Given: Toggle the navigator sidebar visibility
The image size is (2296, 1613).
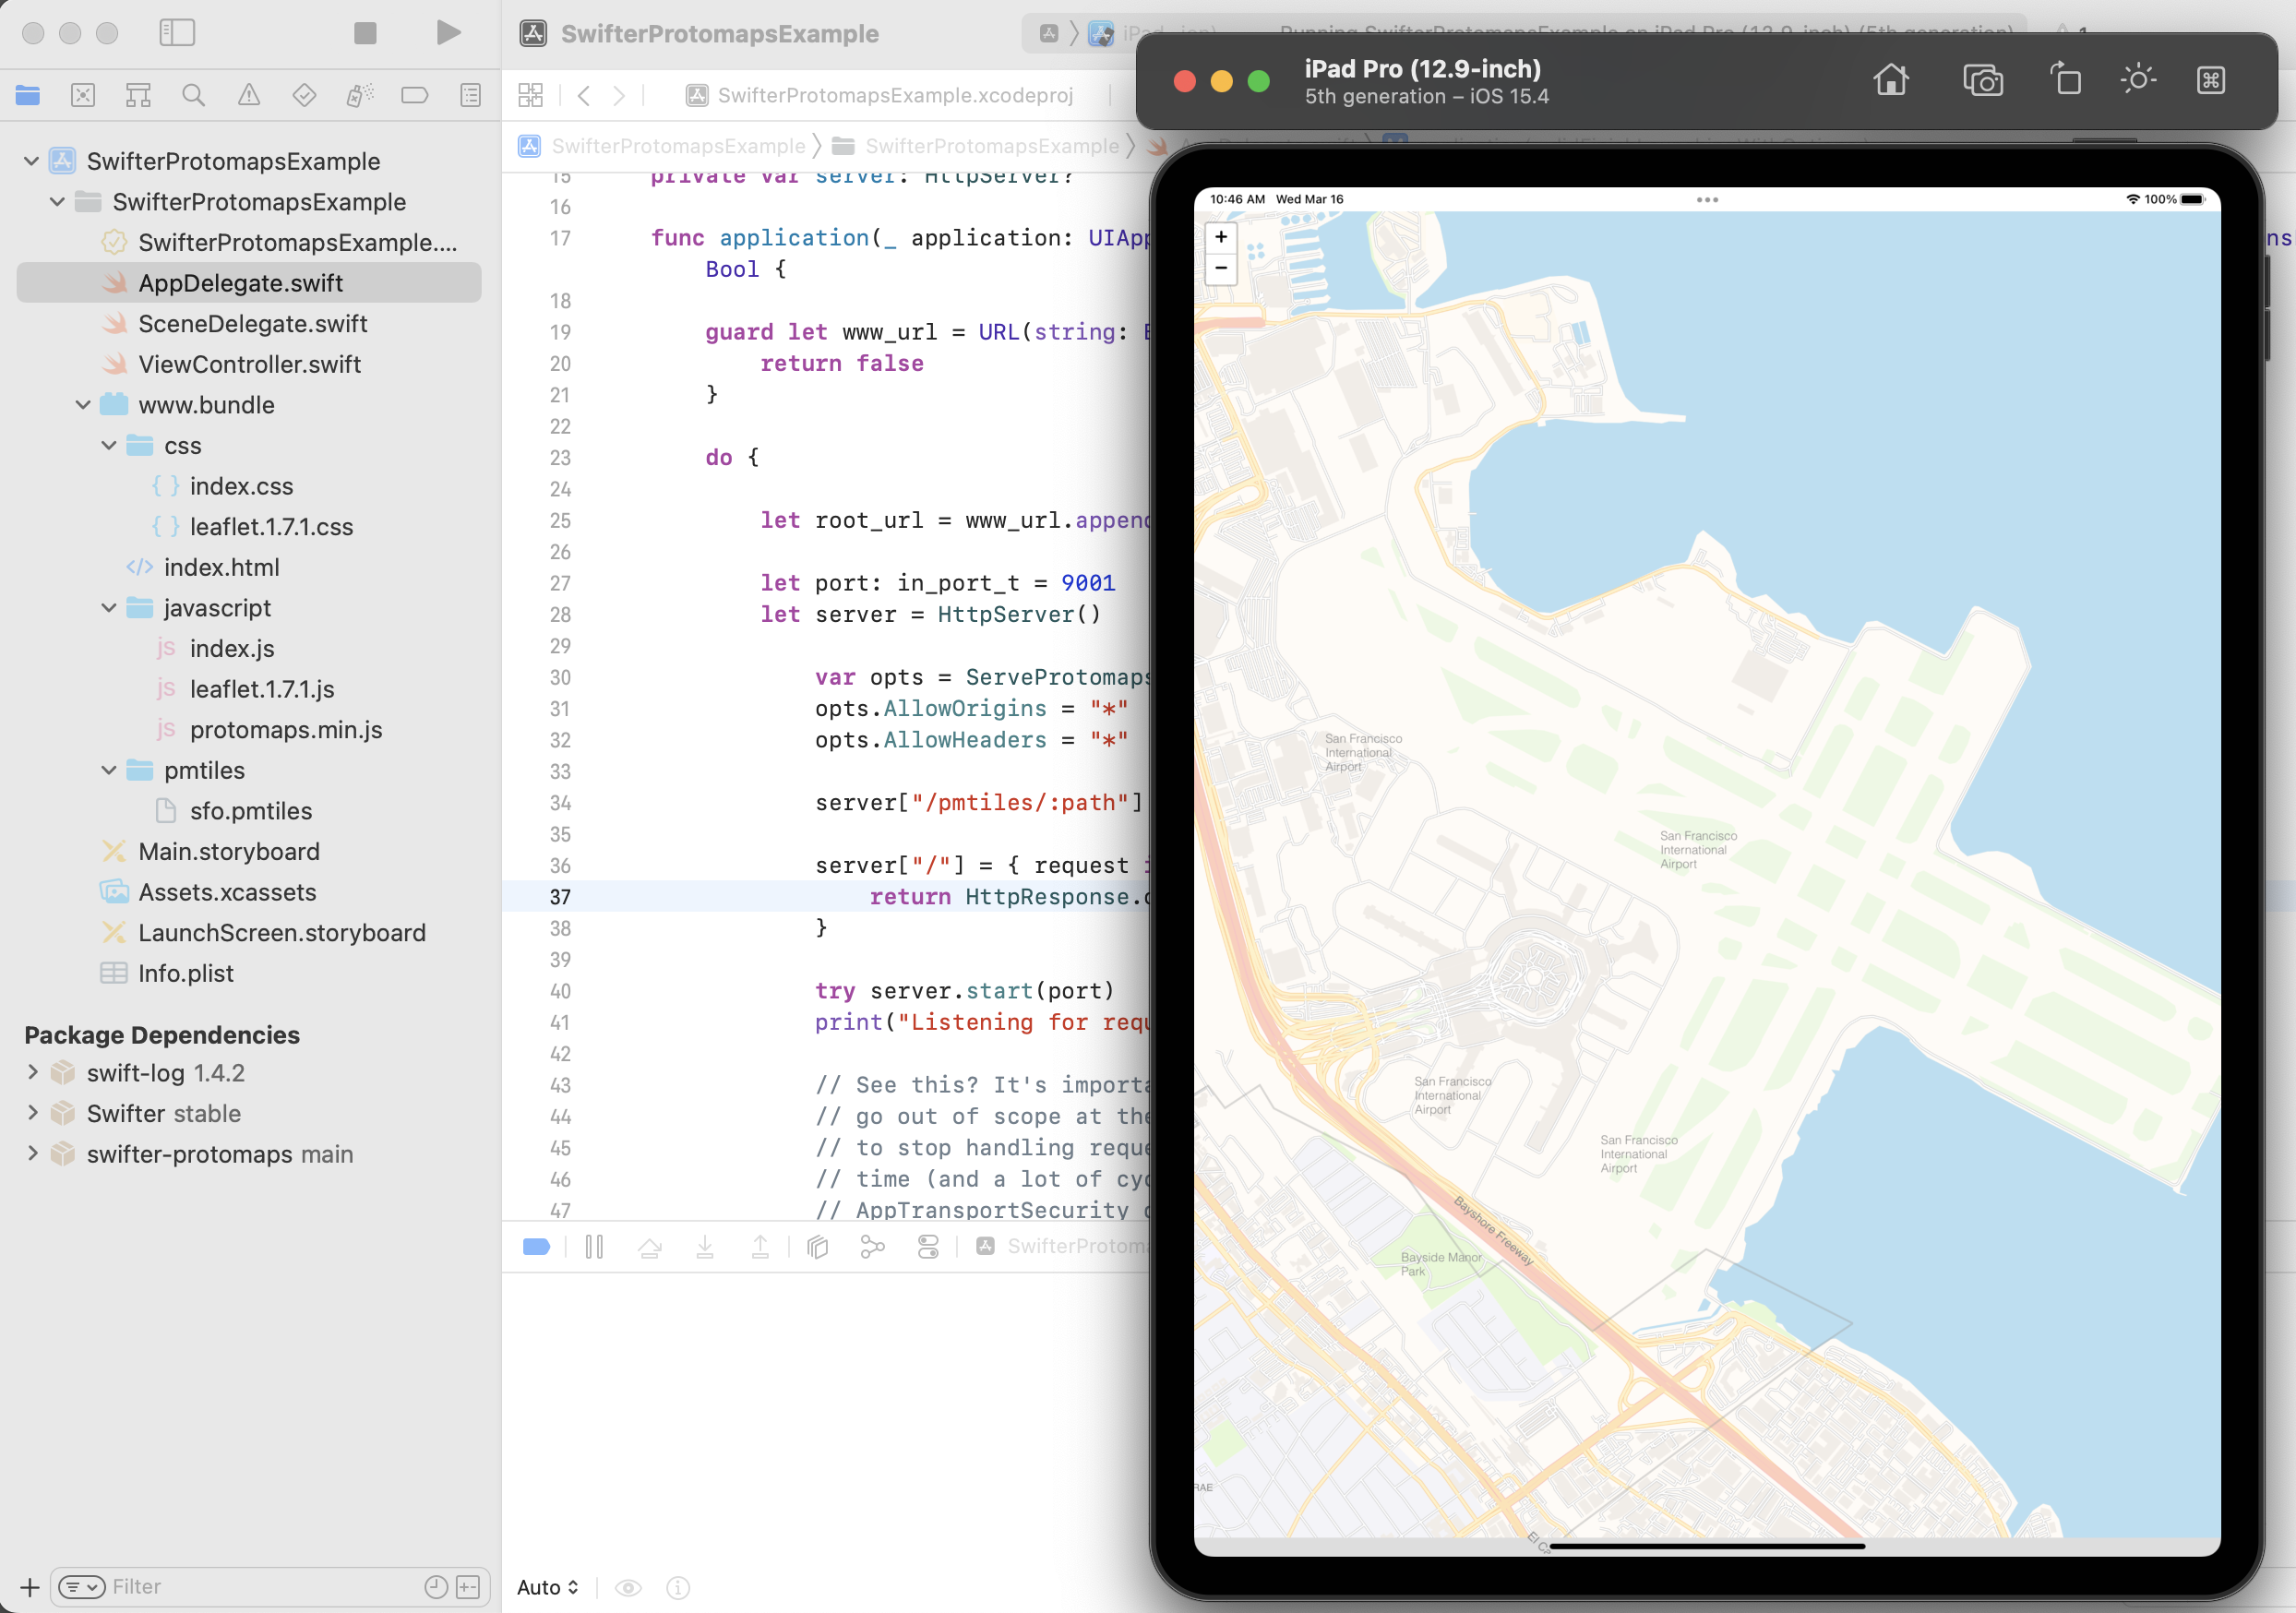Looking at the screenshot, I should [x=177, y=33].
